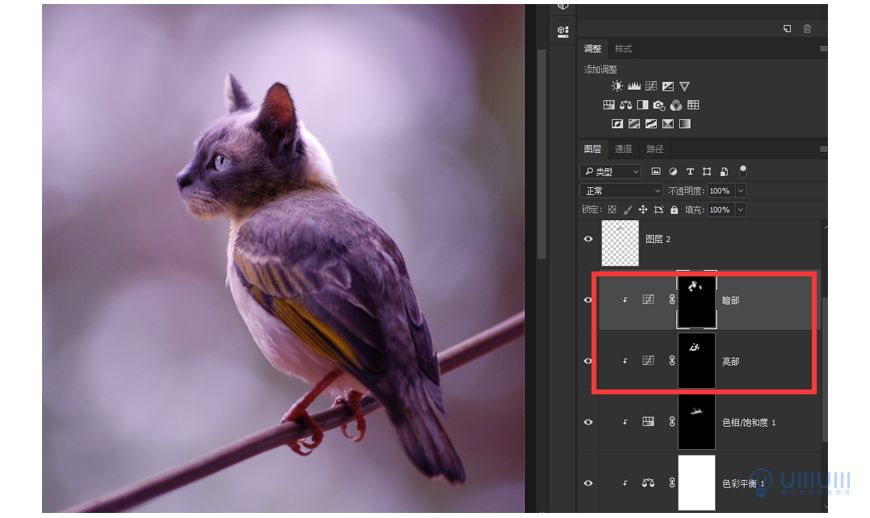Click the trash icon in top panel
Screen dimensions: 870x518
(807, 29)
